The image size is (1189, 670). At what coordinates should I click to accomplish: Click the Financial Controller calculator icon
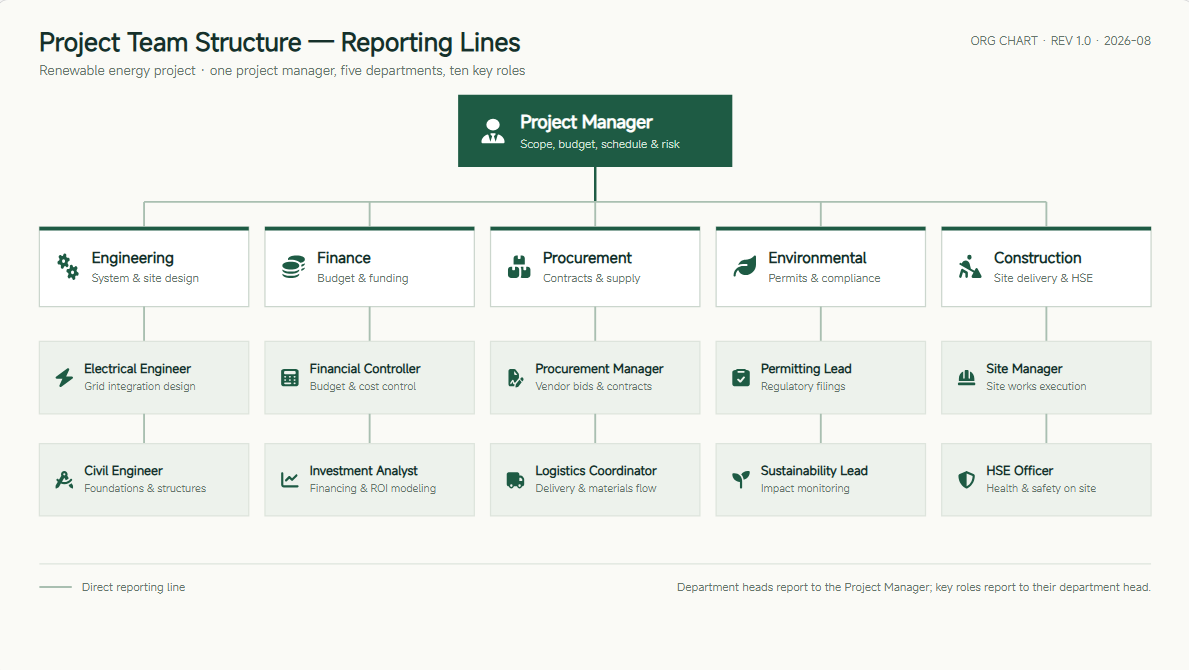point(290,377)
